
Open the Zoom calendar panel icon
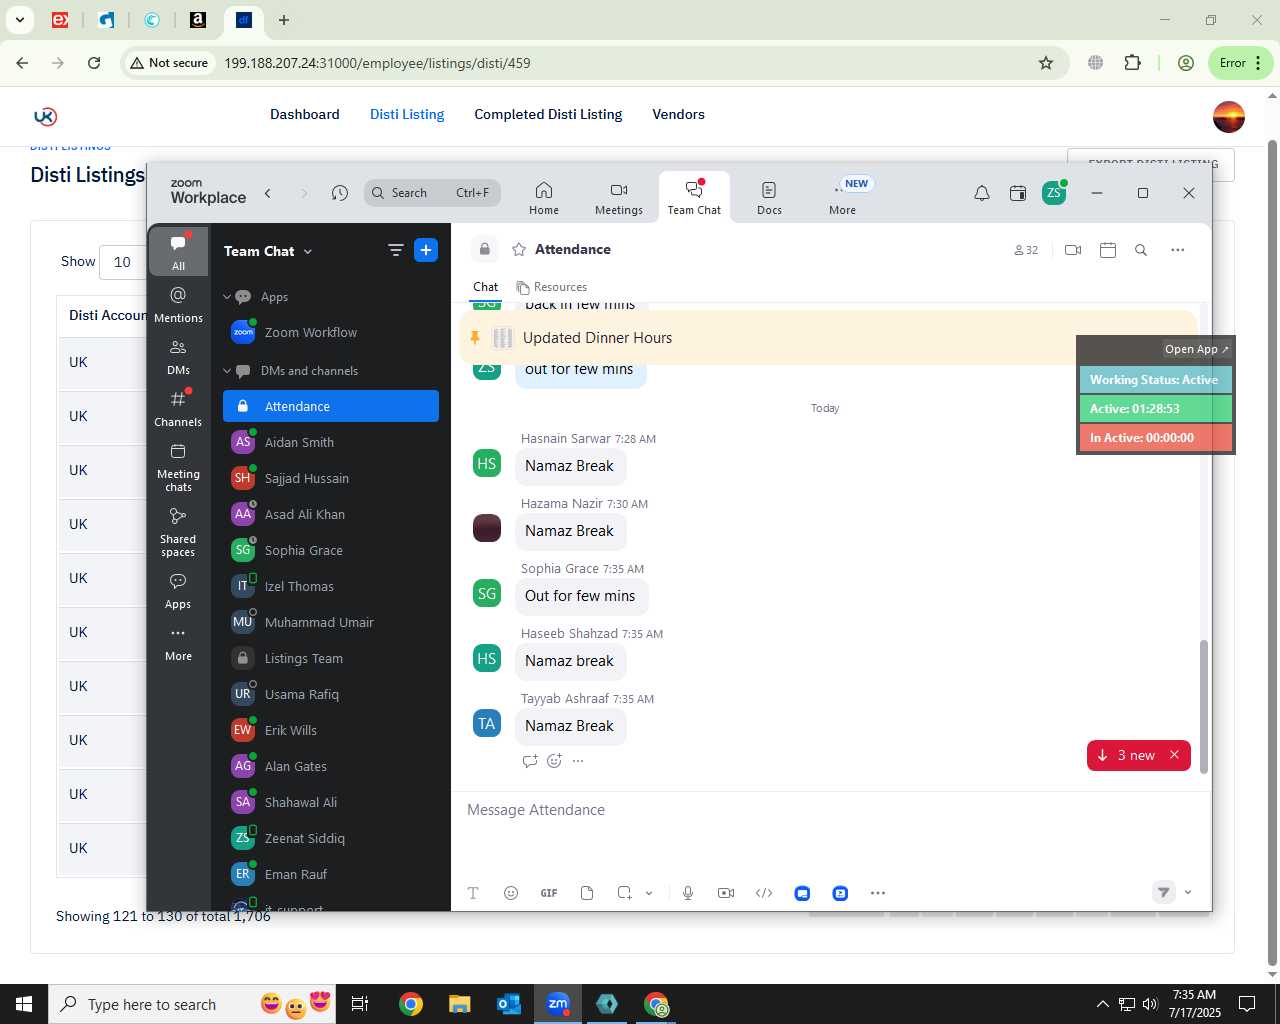pyautogui.click(x=1018, y=193)
